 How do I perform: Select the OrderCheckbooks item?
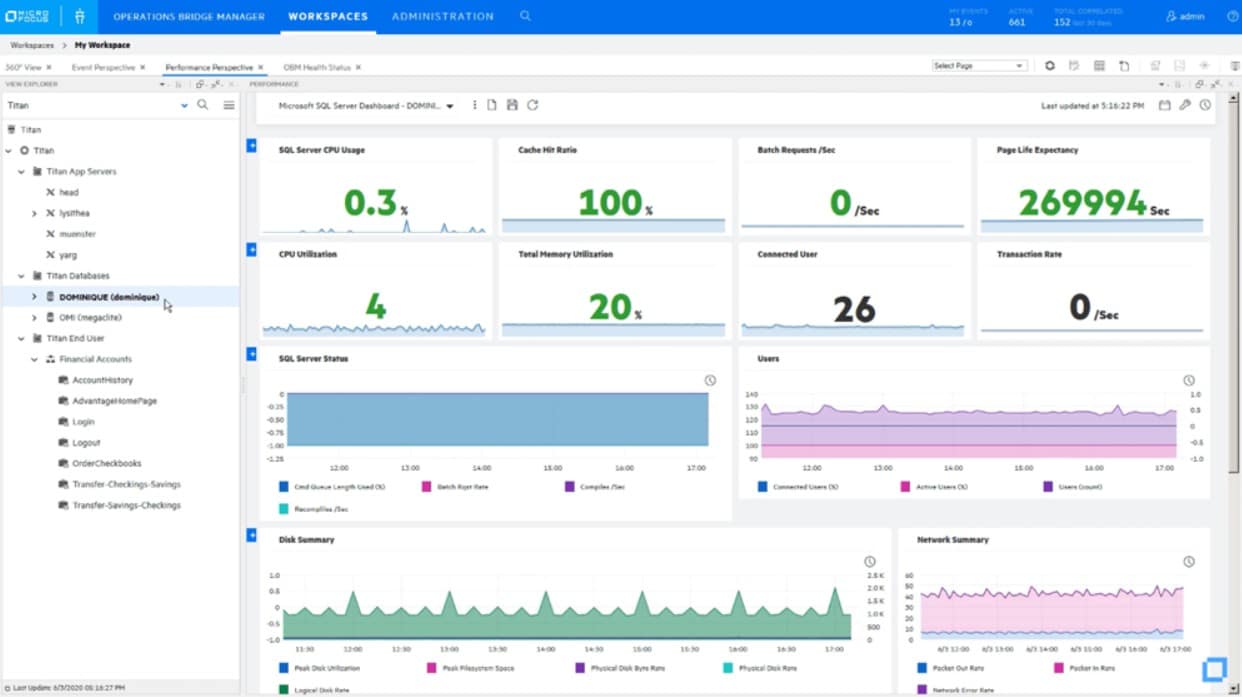107,463
